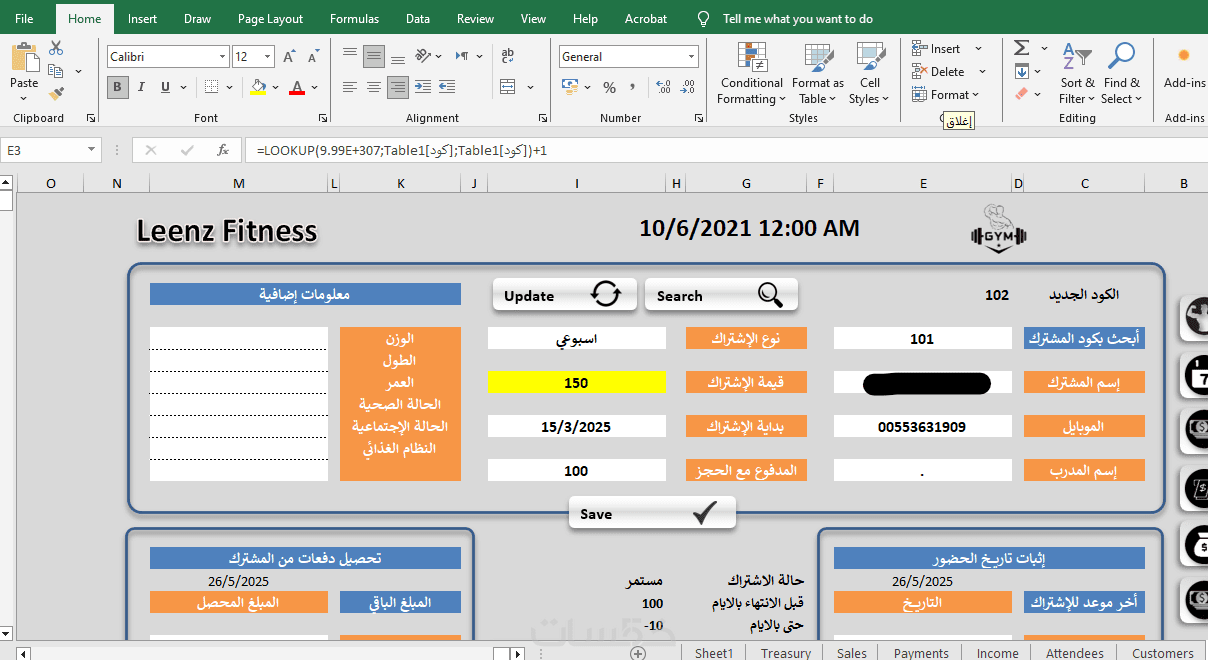Click the Copy icon in Clipboard
This screenshot has height=660, width=1208.
click(56, 71)
